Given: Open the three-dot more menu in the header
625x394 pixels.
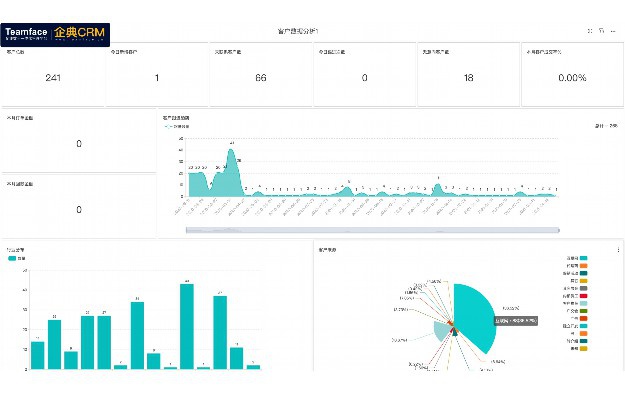Looking at the screenshot, I should [x=613, y=31].
